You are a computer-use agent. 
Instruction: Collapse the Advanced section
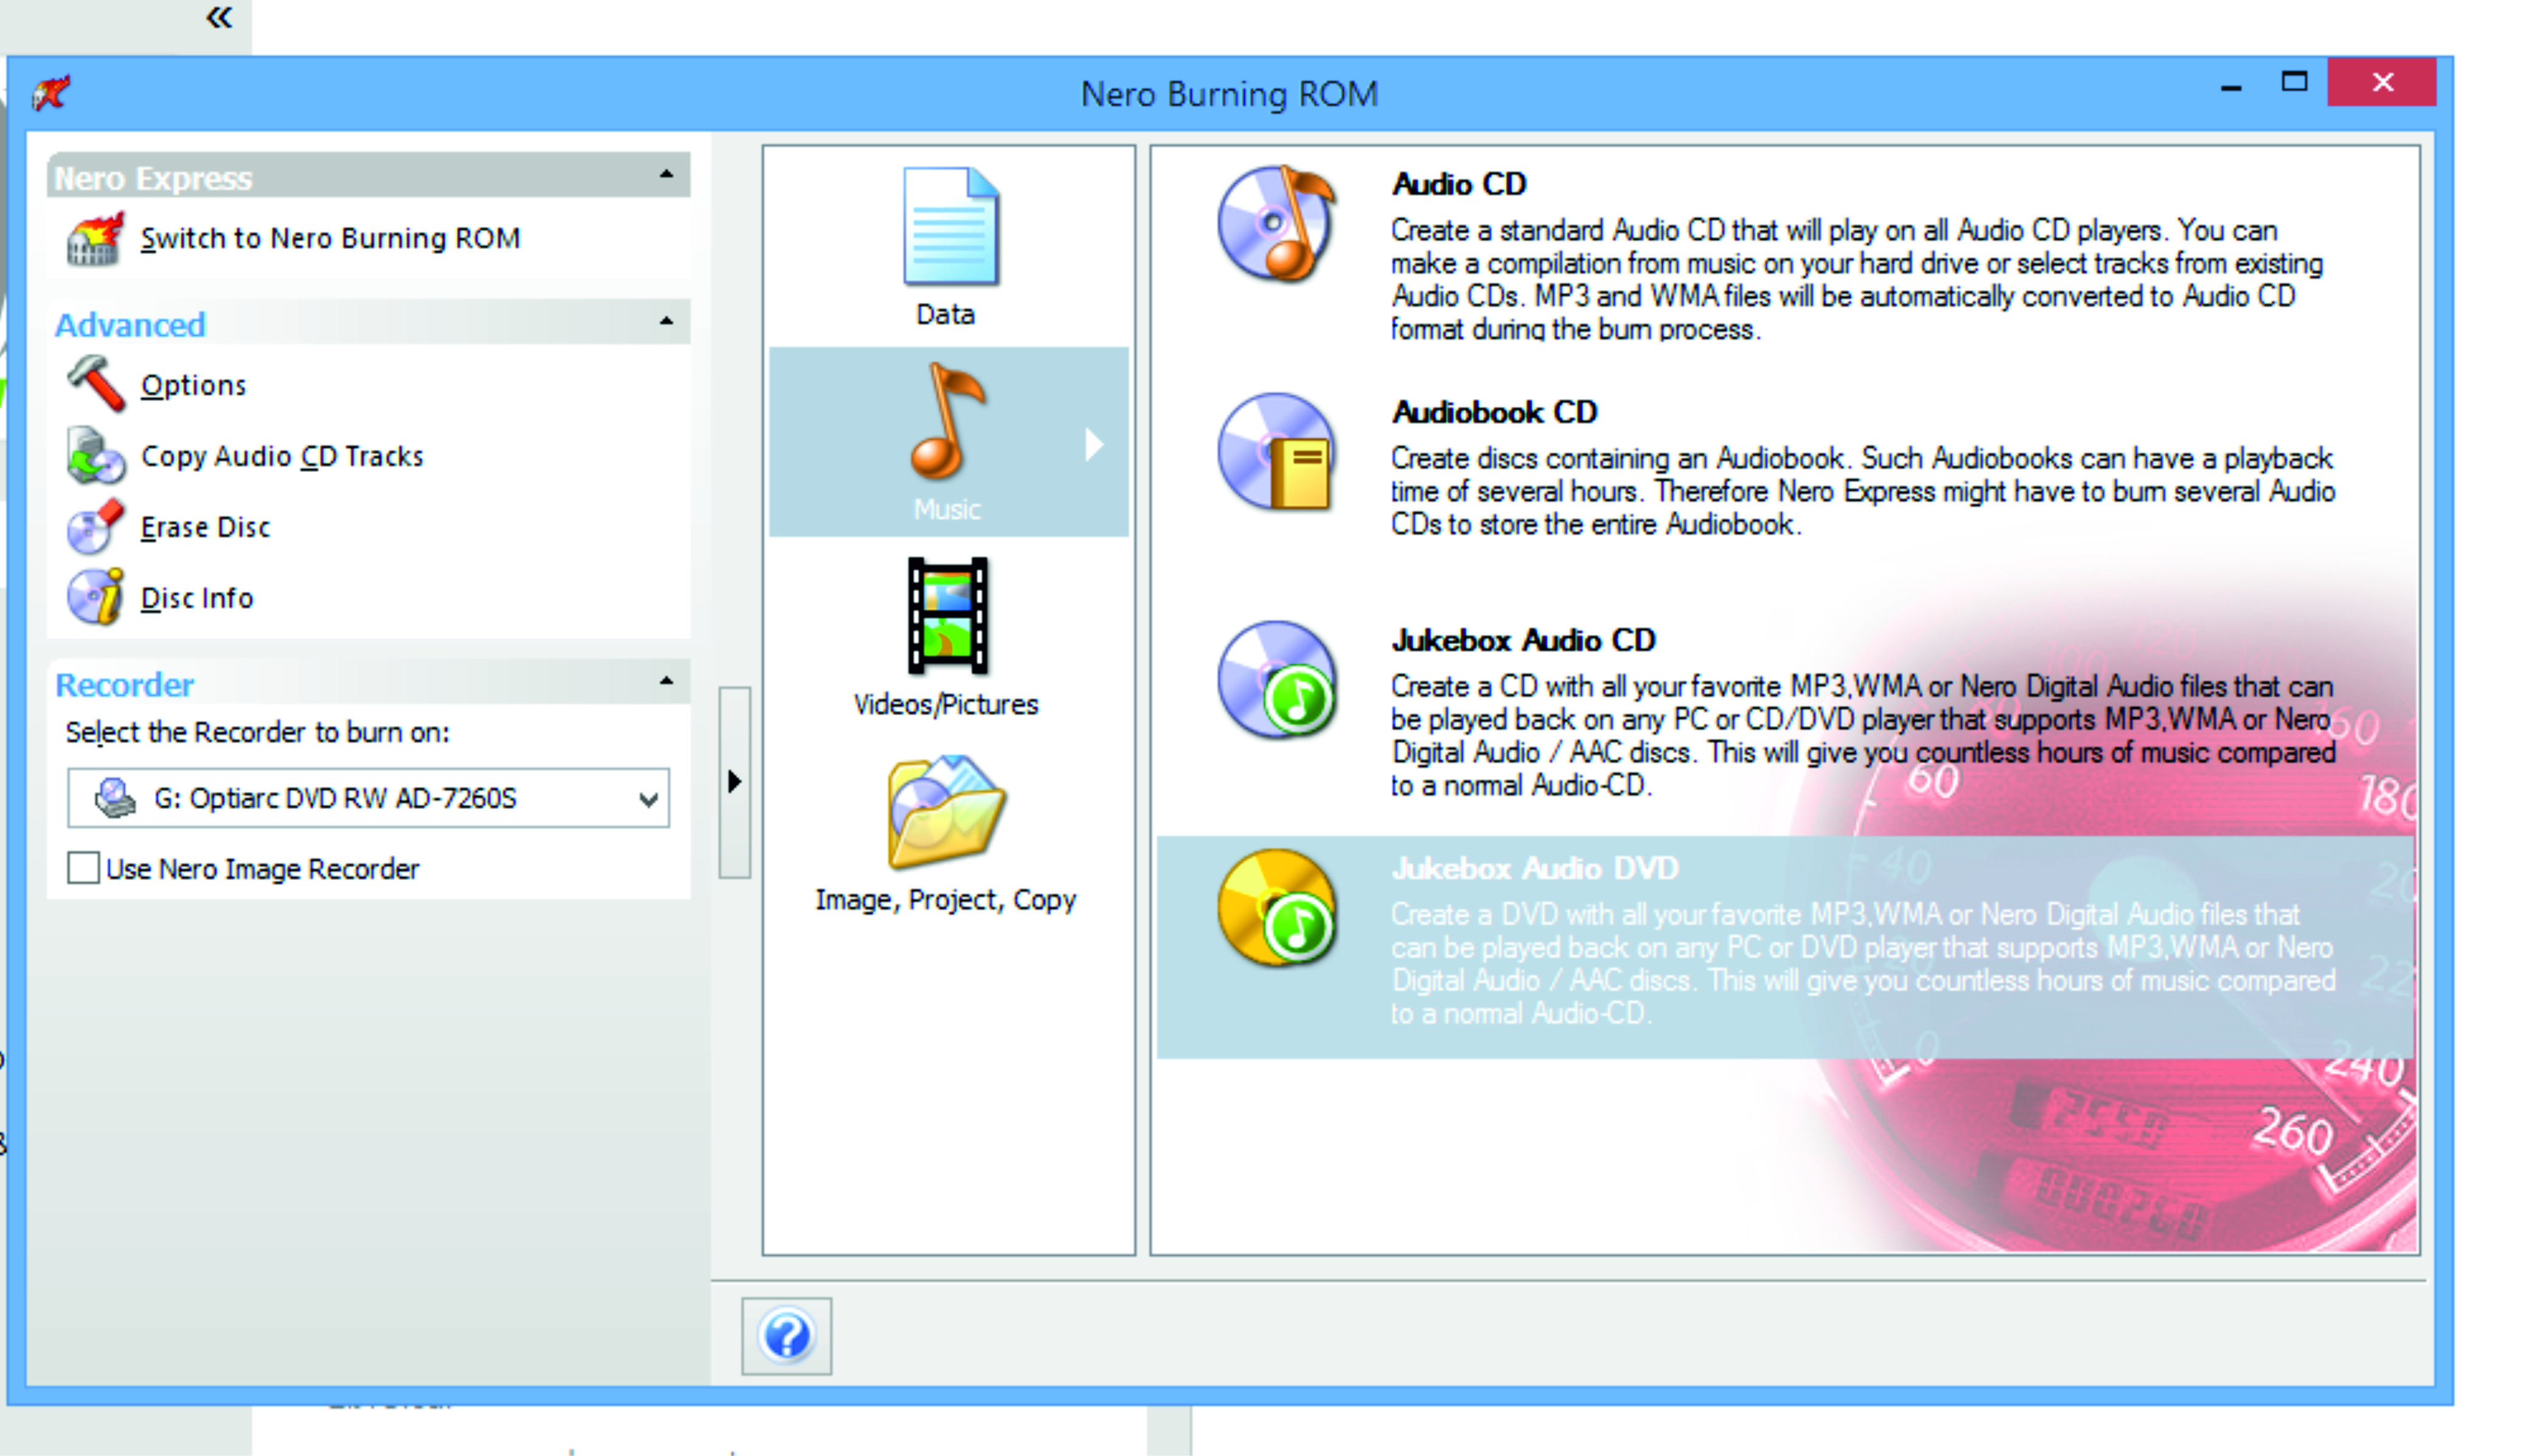pos(667,322)
